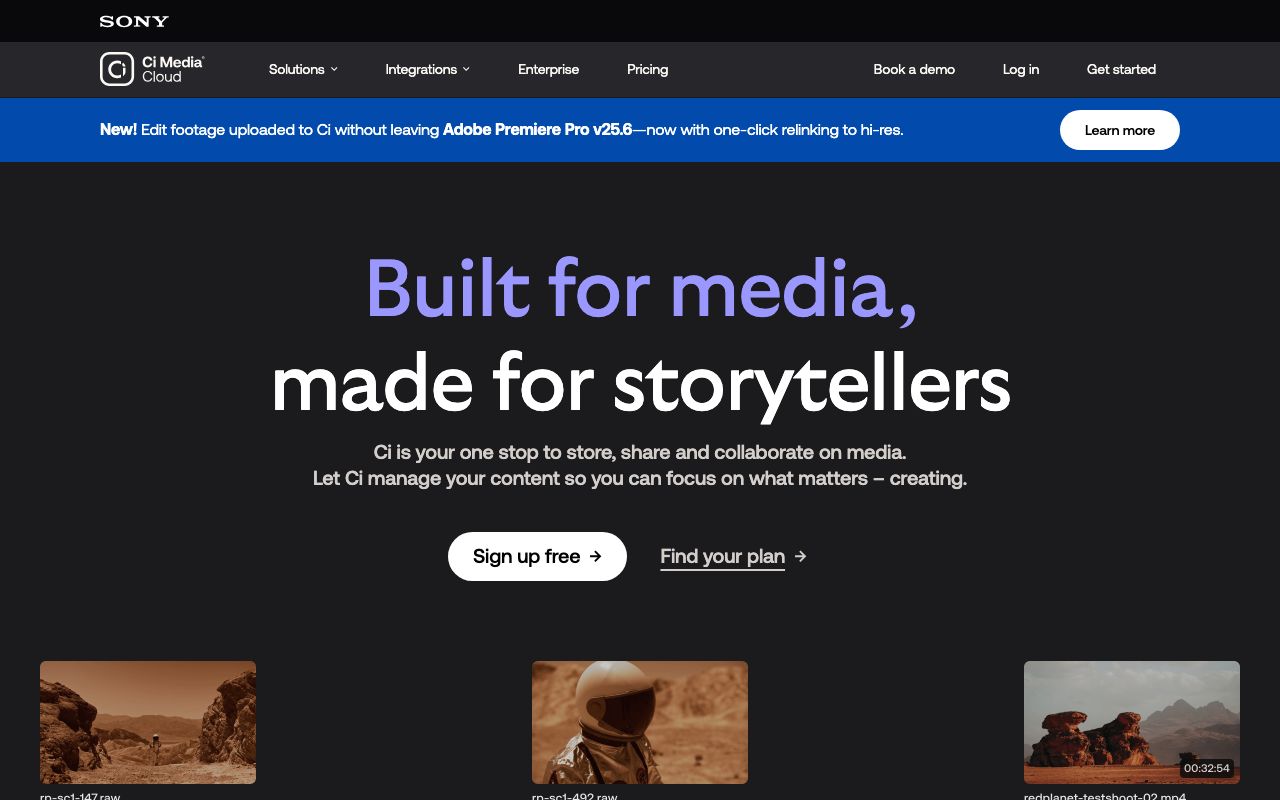Follow the Find your plan link
The image size is (1280, 800).
733,557
